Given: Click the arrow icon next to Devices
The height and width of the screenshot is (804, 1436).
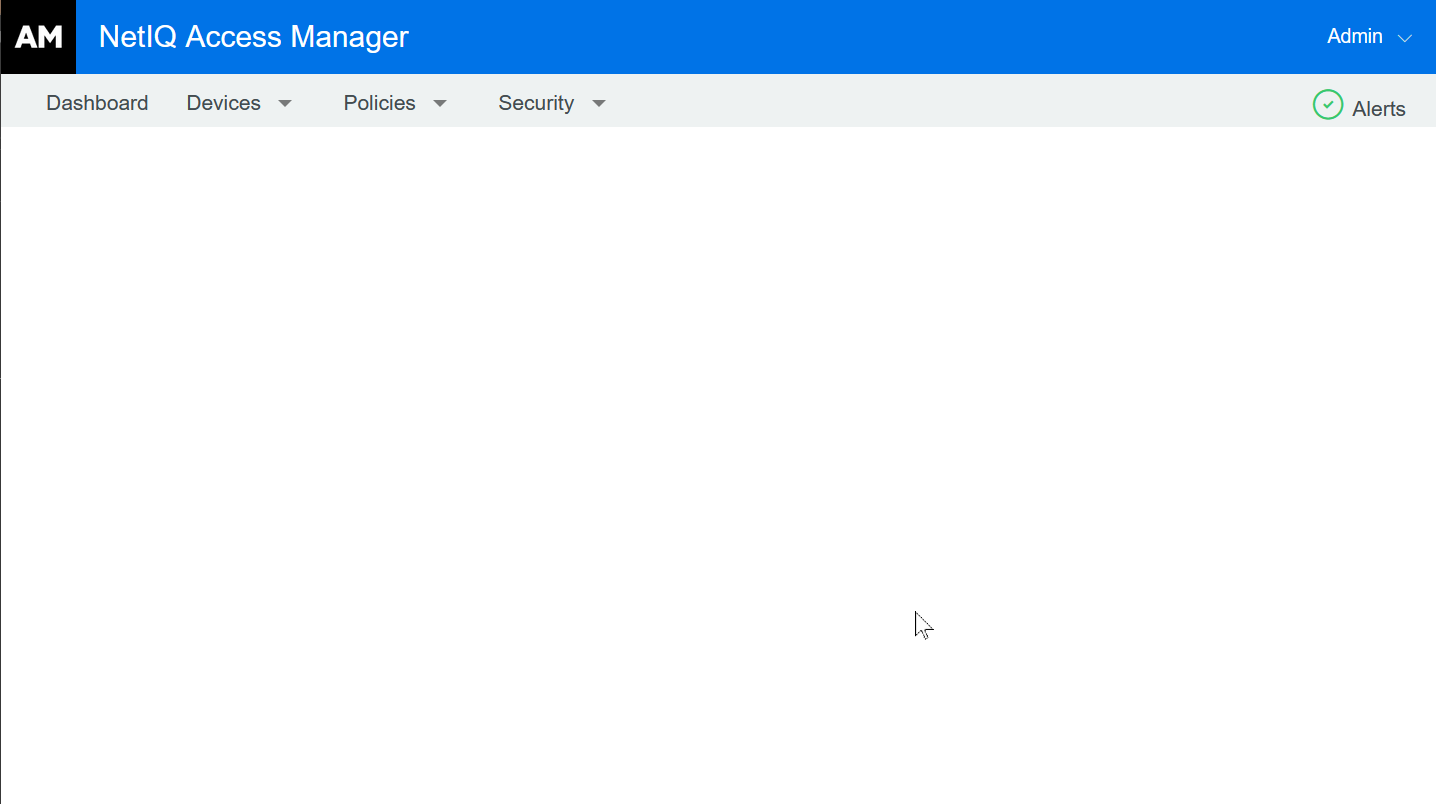Looking at the screenshot, I should pos(285,102).
